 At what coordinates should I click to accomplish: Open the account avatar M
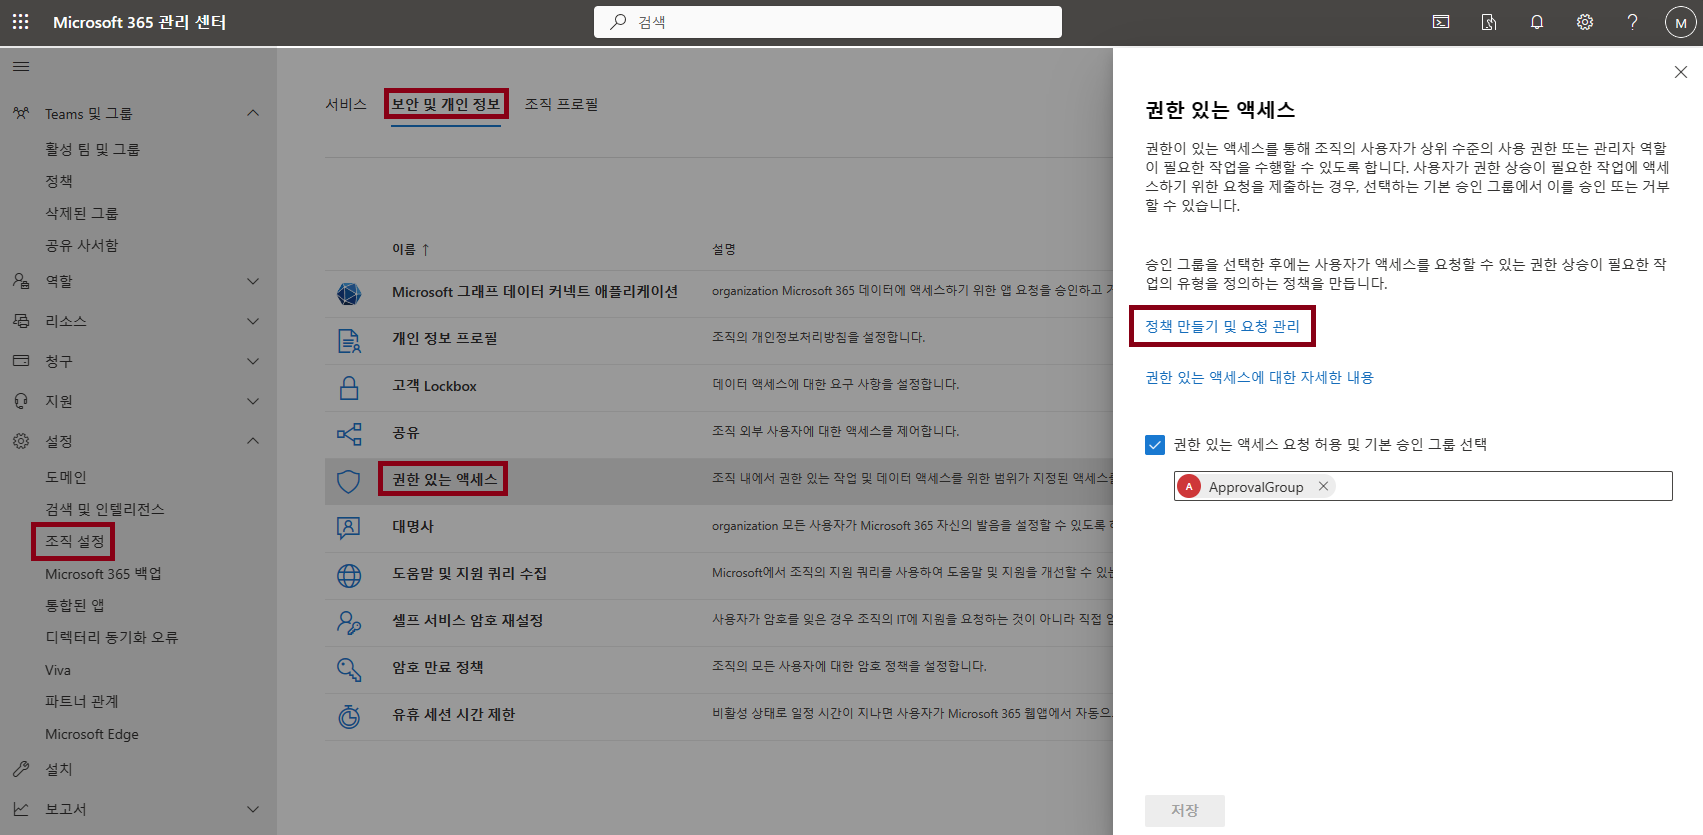coord(1680,22)
